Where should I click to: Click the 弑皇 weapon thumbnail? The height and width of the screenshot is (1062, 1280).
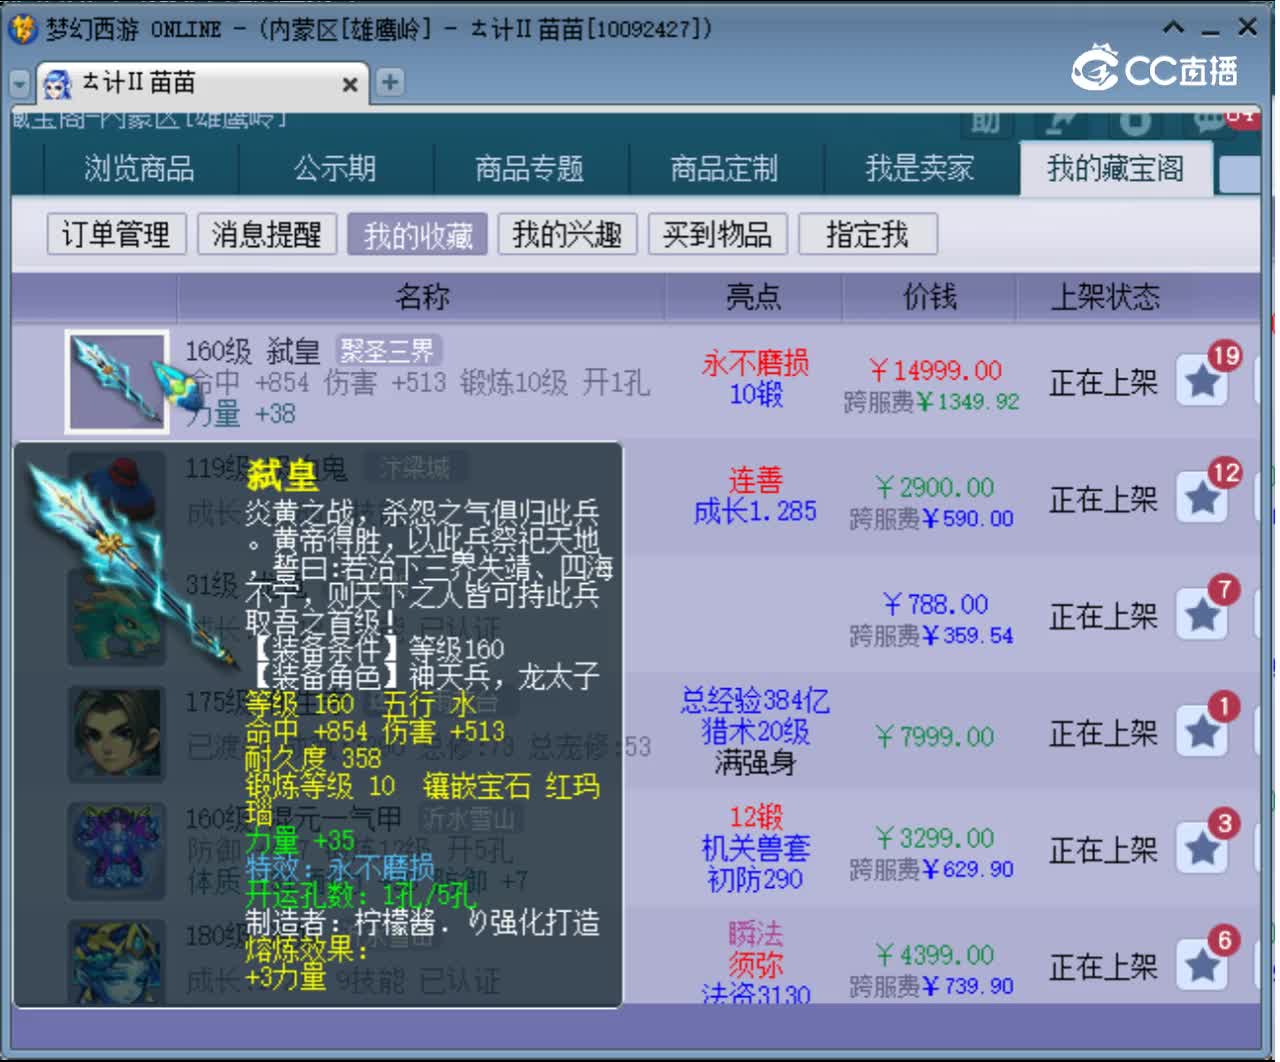(117, 382)
